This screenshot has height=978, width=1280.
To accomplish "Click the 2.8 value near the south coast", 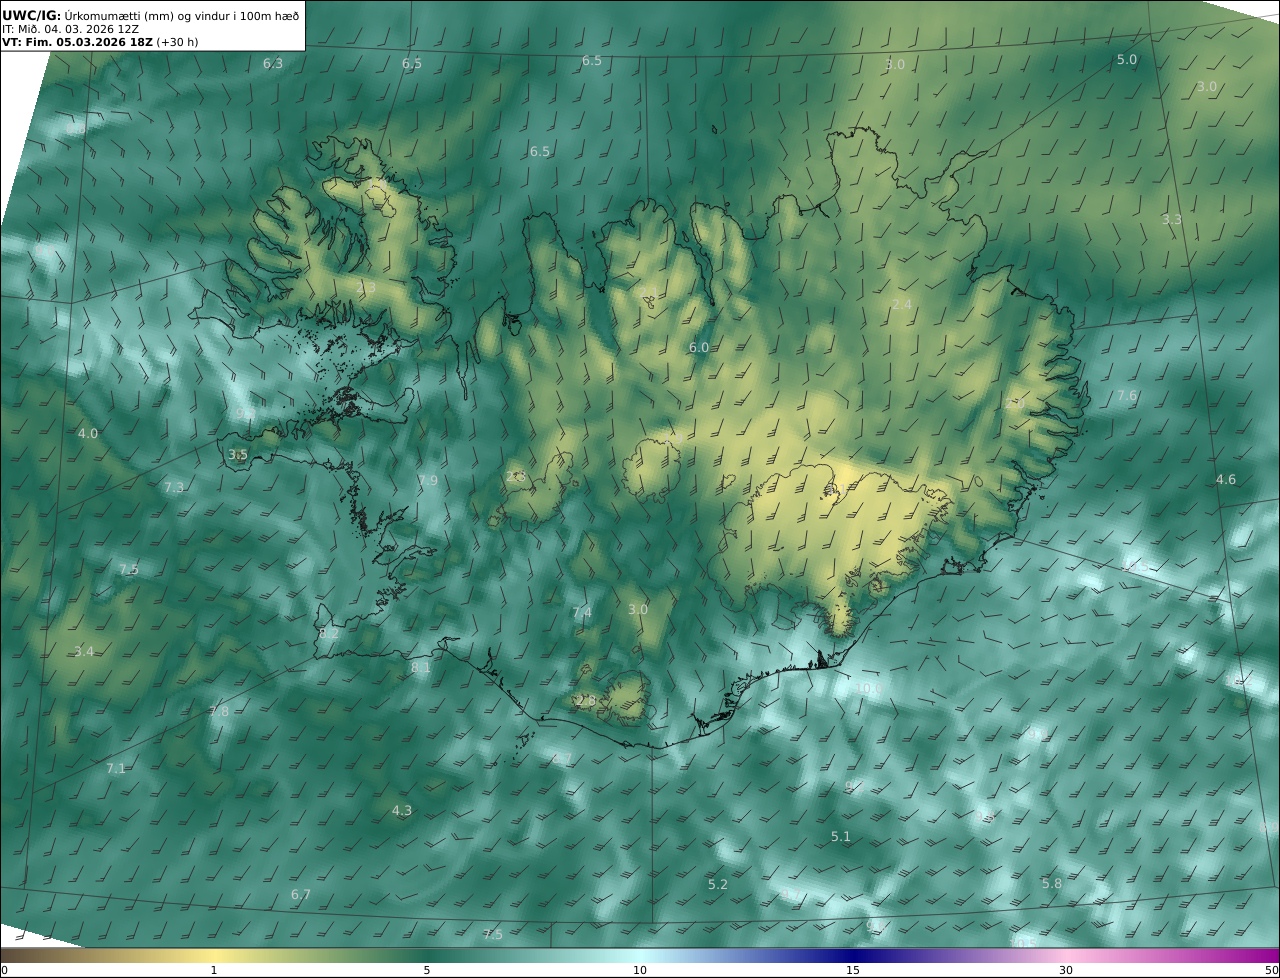I will coord(586,700).
